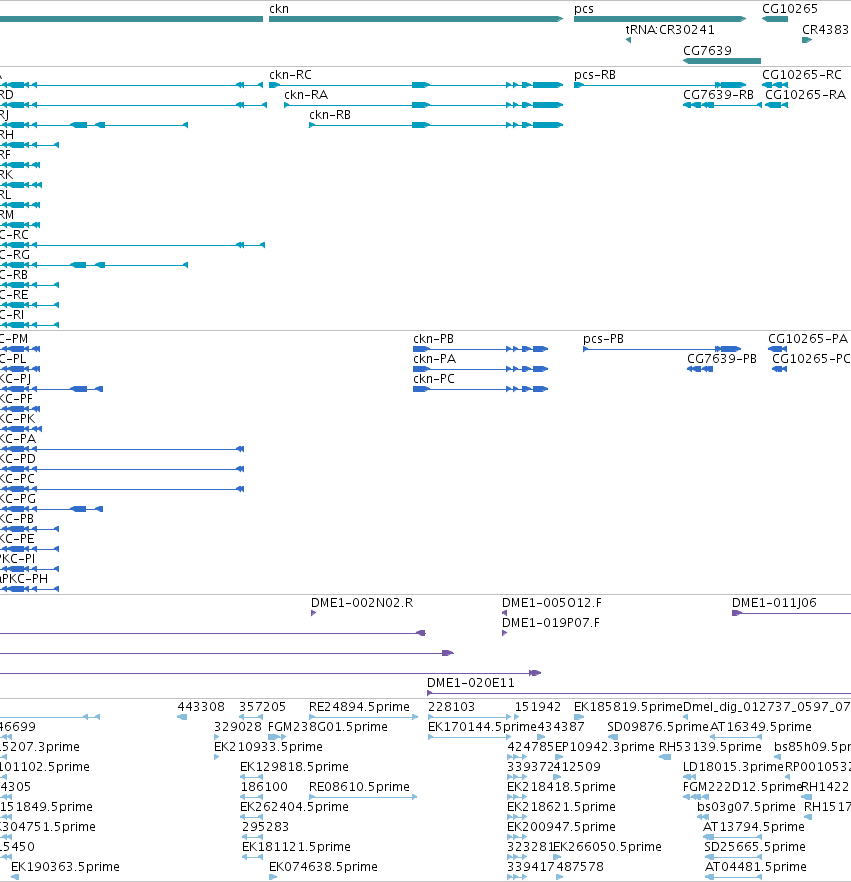The image size is (851, 882).
Task: Select the LD18015.3prime EST label
Action: tap(733, 767)
